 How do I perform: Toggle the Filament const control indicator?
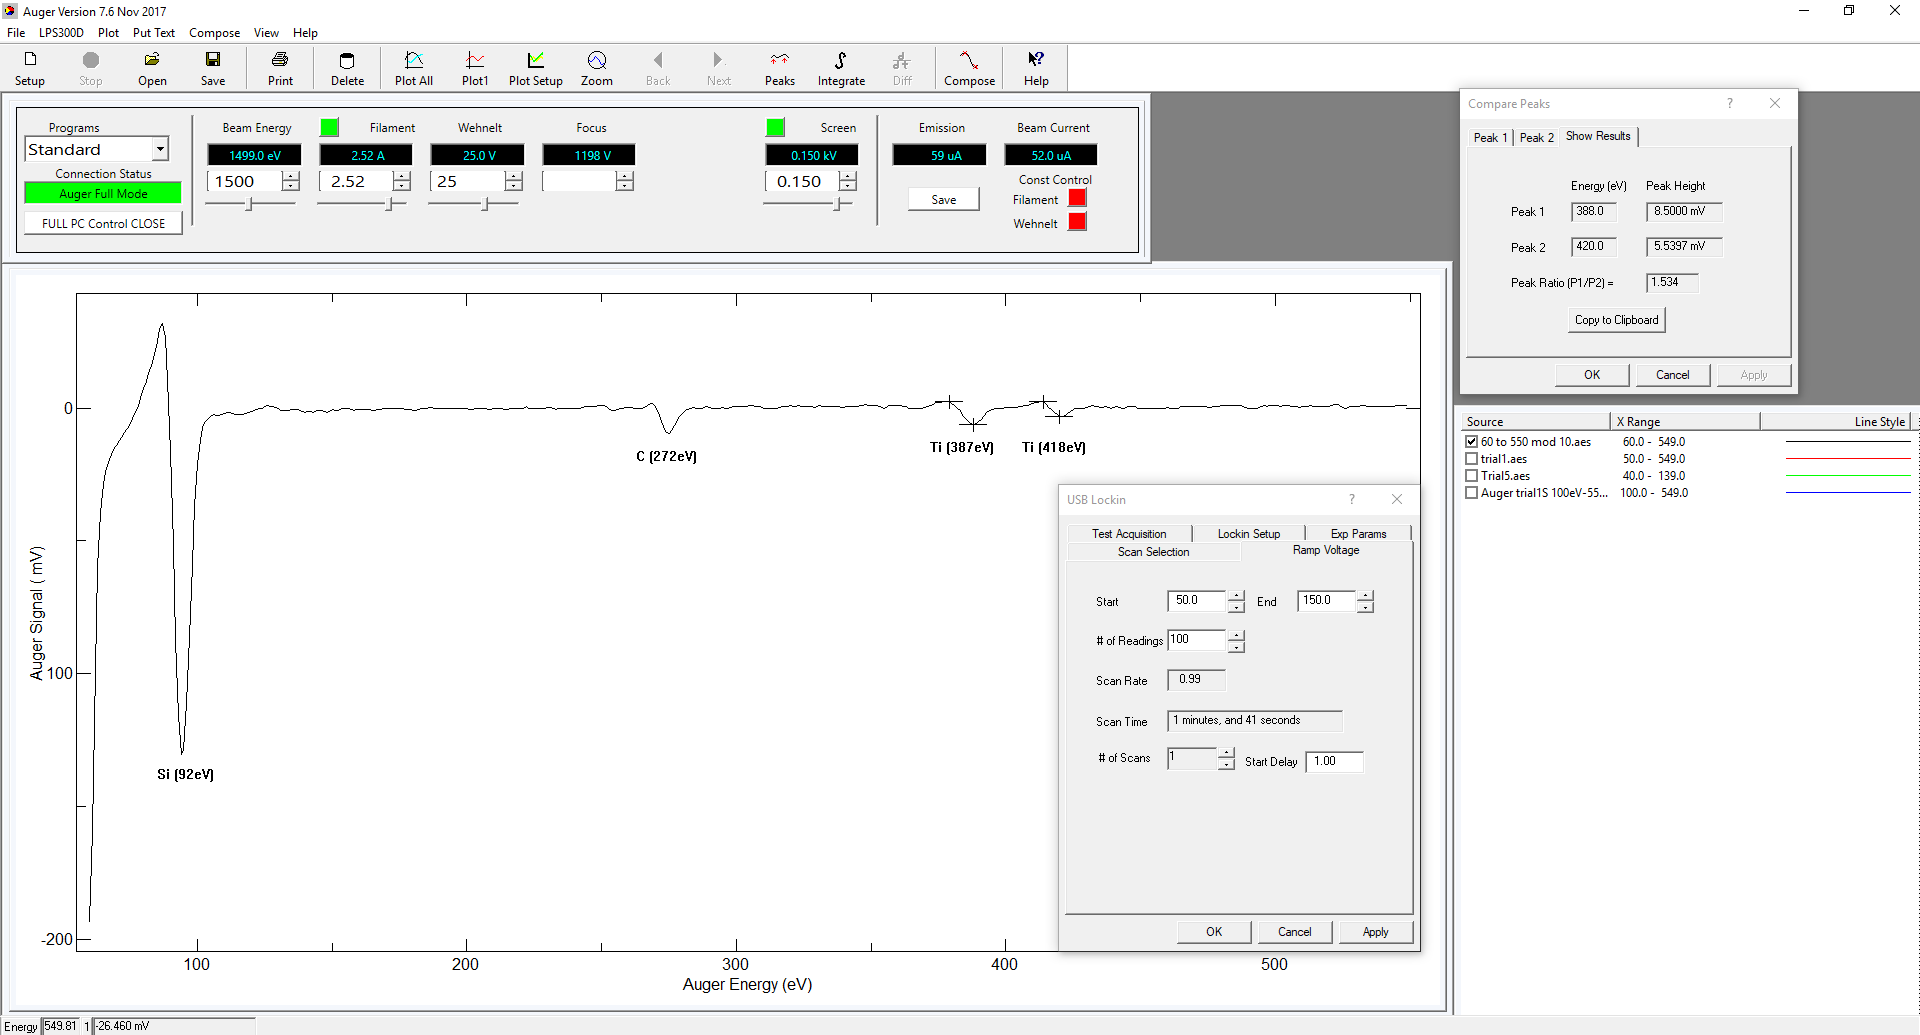(1077, 199)
